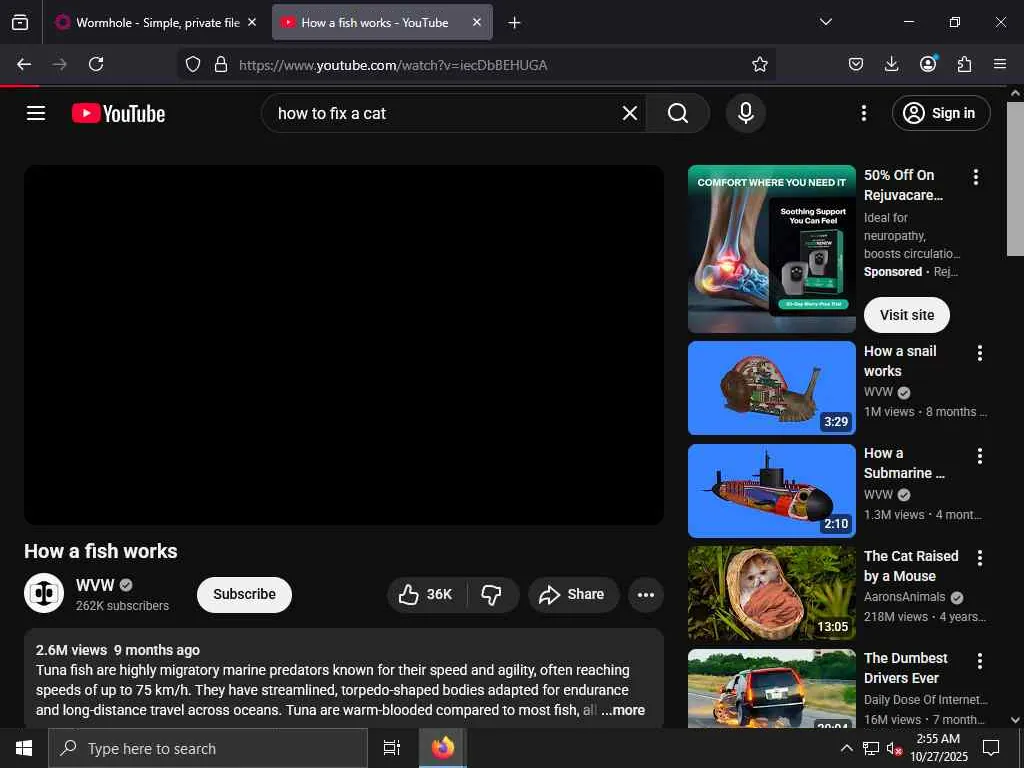Image resolution: width=1024 pixels, height=768 pixels.
Task: Open the YouTube guide hamburger menu
Action: click(x=36, y=113)
